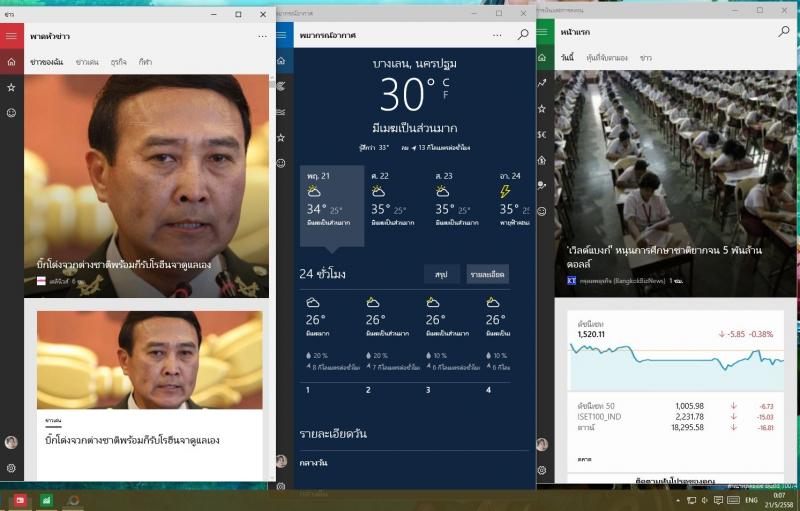
Task: Open the currency converter icon in Money sidebar
Action: pyautogui.click(x=542, y=134)
